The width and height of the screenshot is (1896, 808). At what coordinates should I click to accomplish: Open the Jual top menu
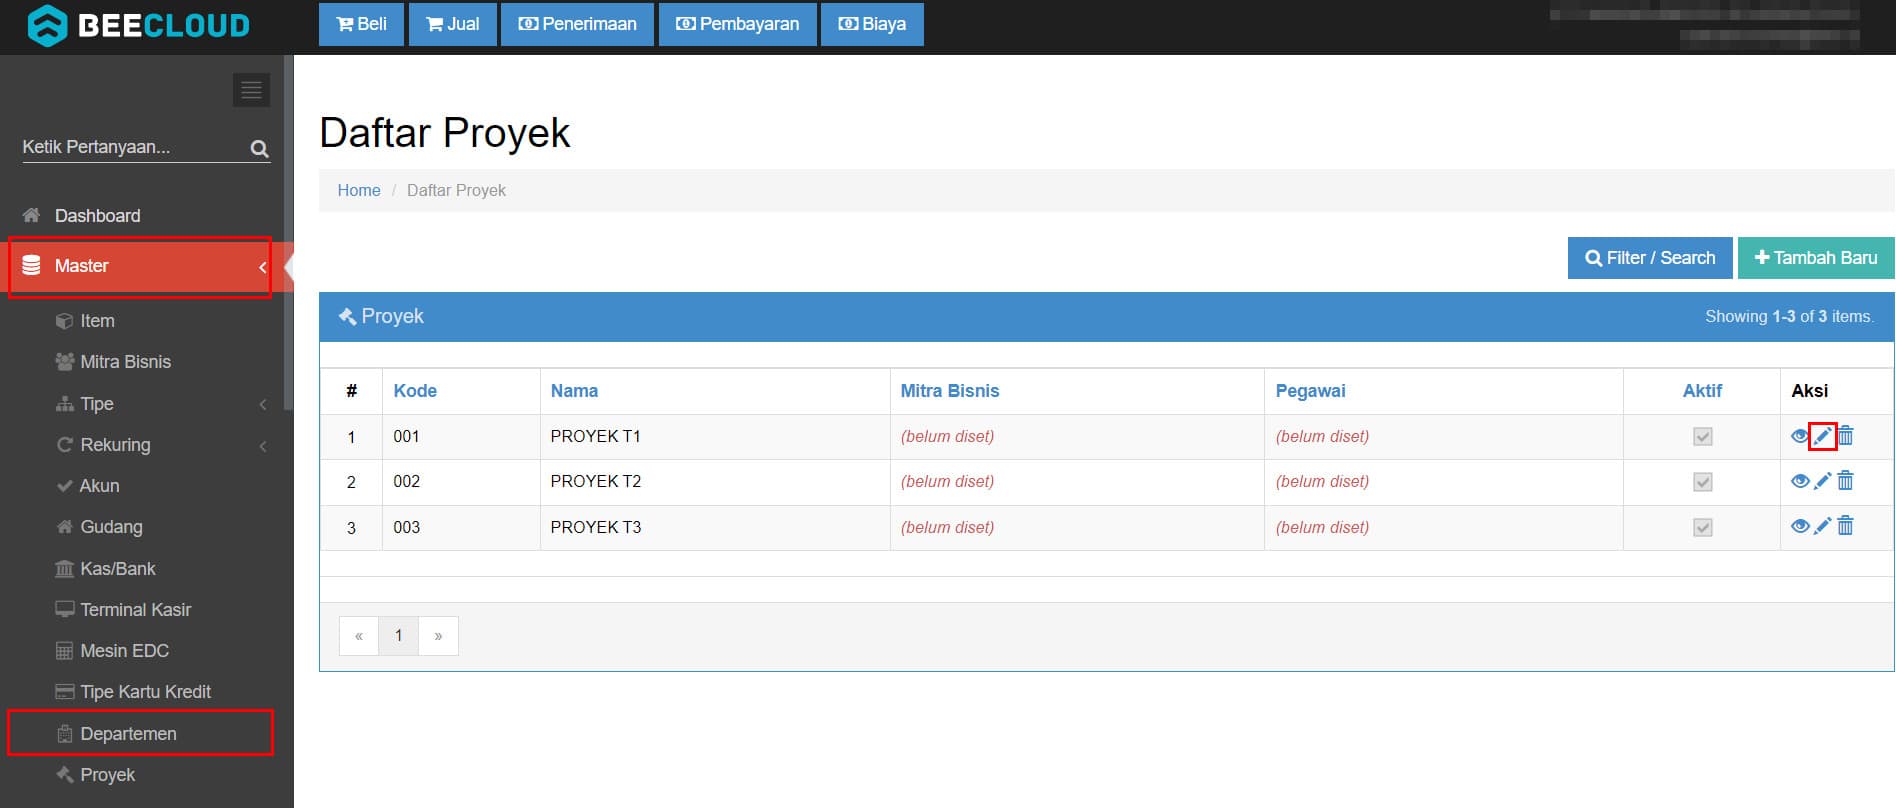tap(453, 24)
